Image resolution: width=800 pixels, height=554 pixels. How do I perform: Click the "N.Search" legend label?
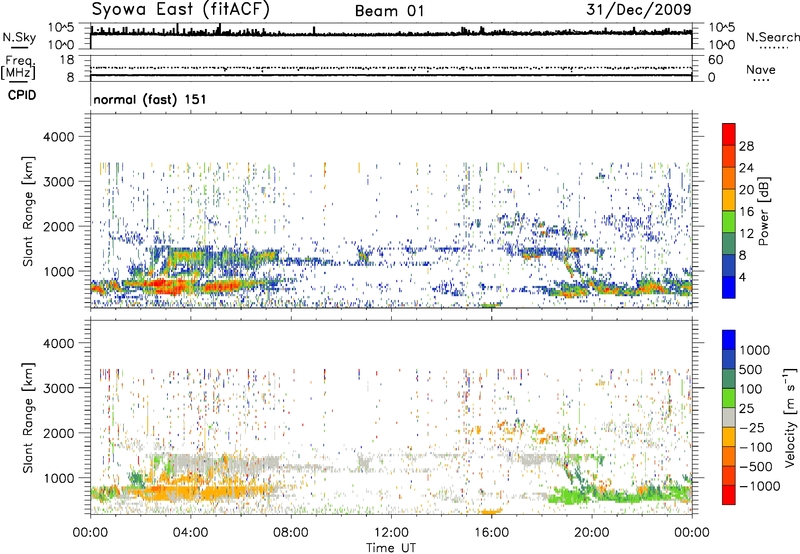click(772, 37)
